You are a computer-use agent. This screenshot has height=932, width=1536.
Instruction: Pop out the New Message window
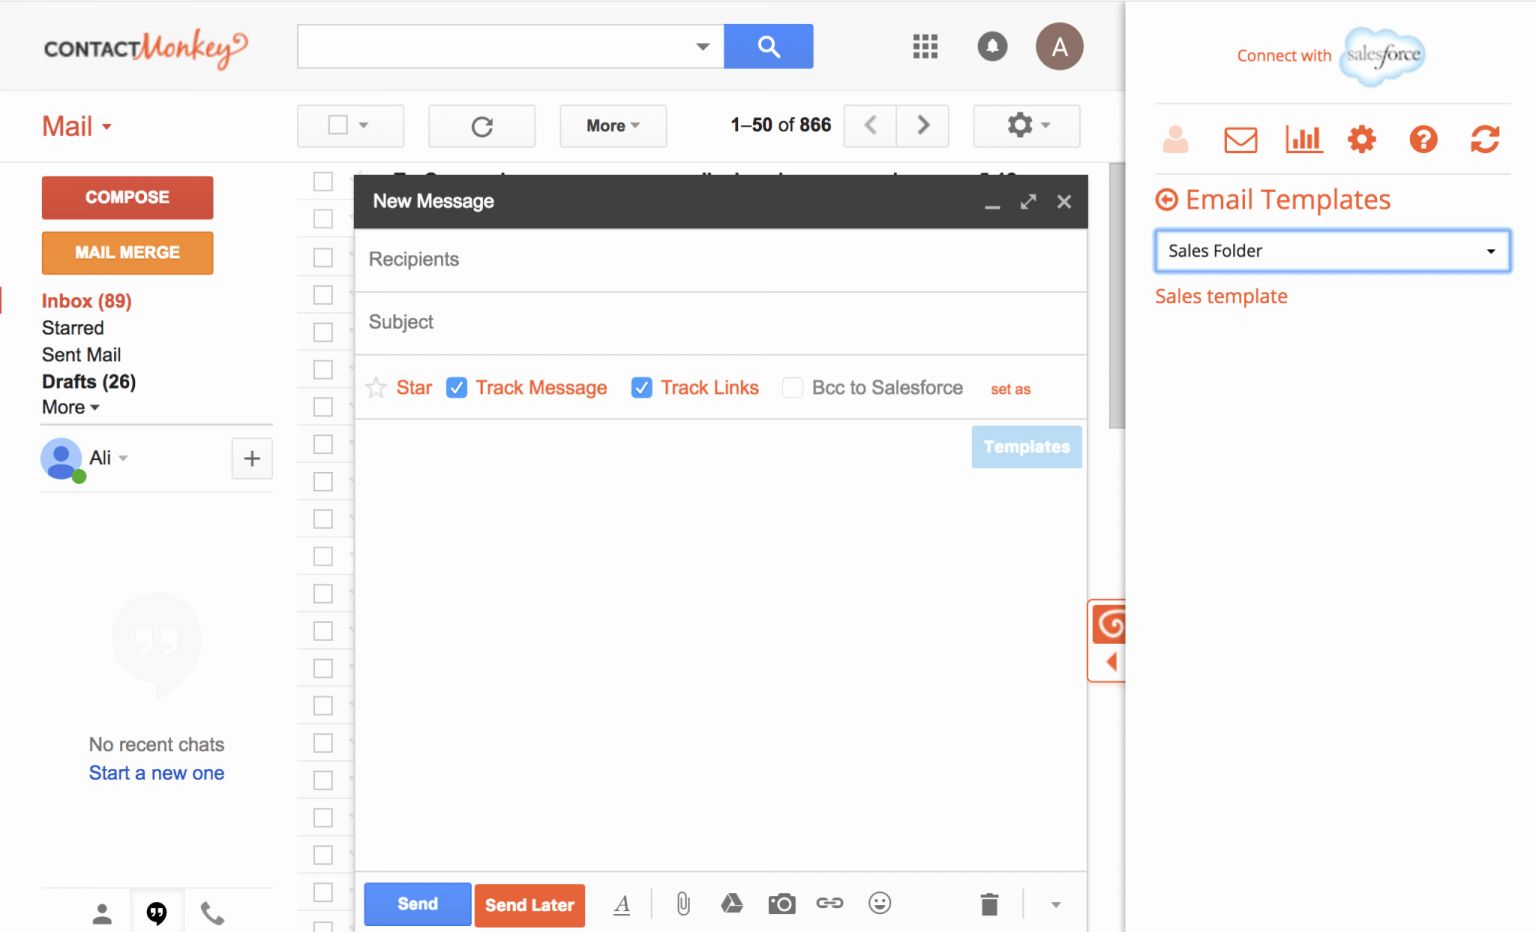pyautogui.click(x=1028, y=202)
